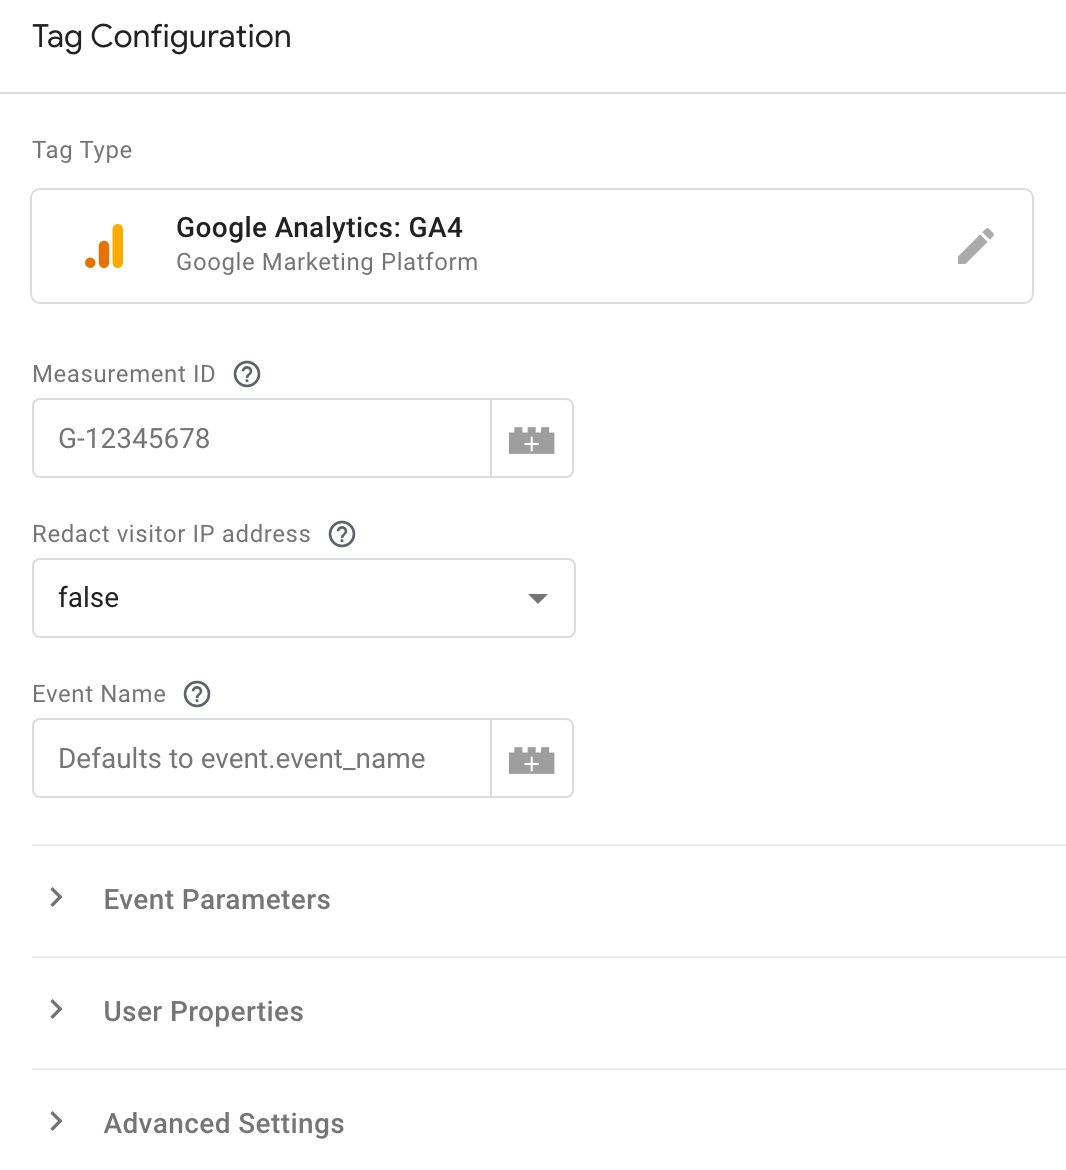Click the chevron arrow beside Advanced Settings
This screenshot has height=1170, width=1066.
click(x=56, y=1121)
